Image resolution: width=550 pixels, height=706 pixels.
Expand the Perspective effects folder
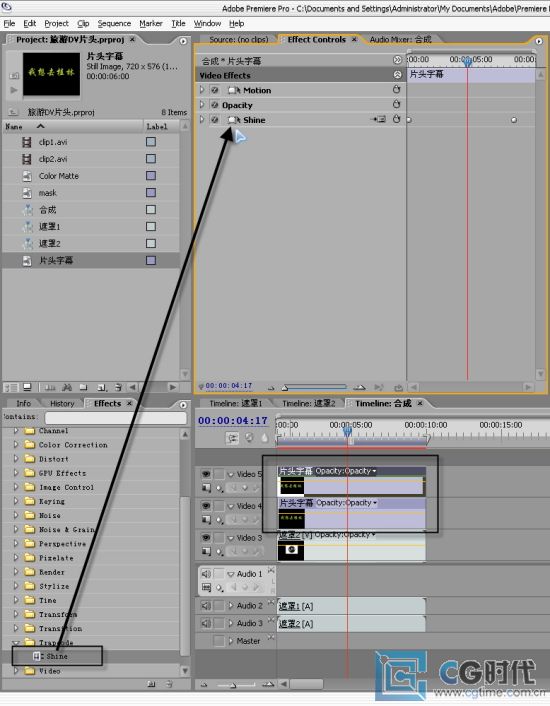pyautogui.click(x=16, y=543)
